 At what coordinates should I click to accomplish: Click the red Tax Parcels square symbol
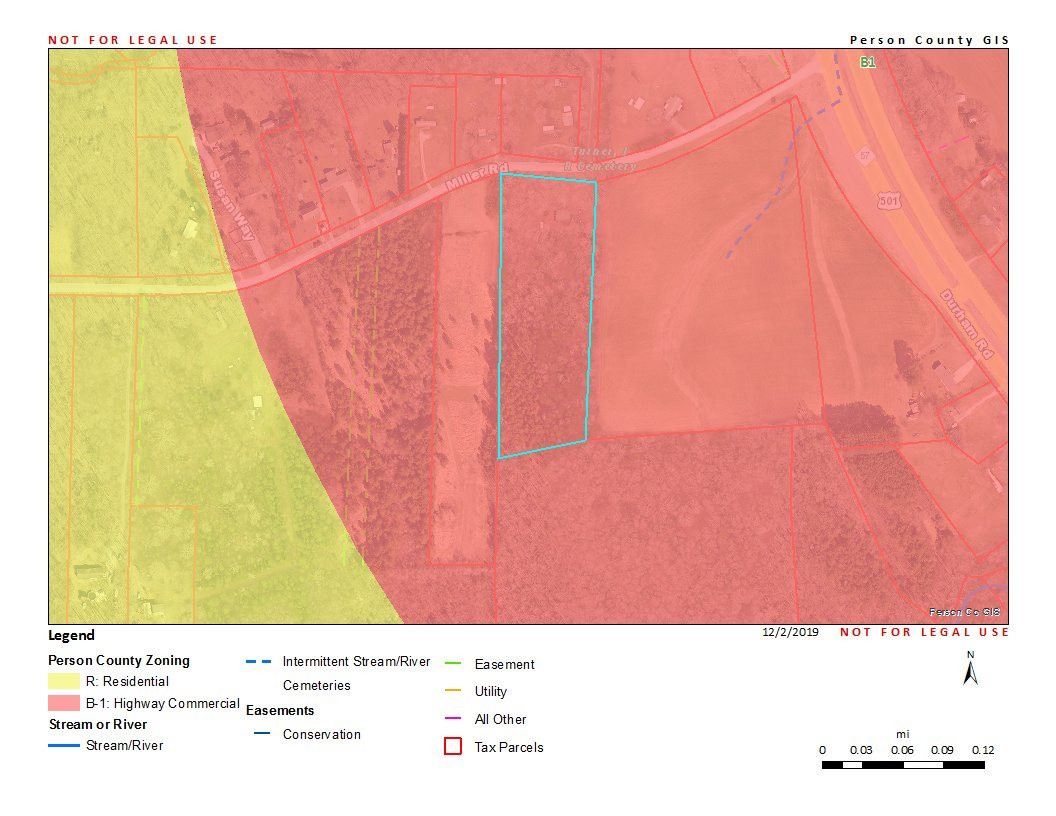point(452,746)
